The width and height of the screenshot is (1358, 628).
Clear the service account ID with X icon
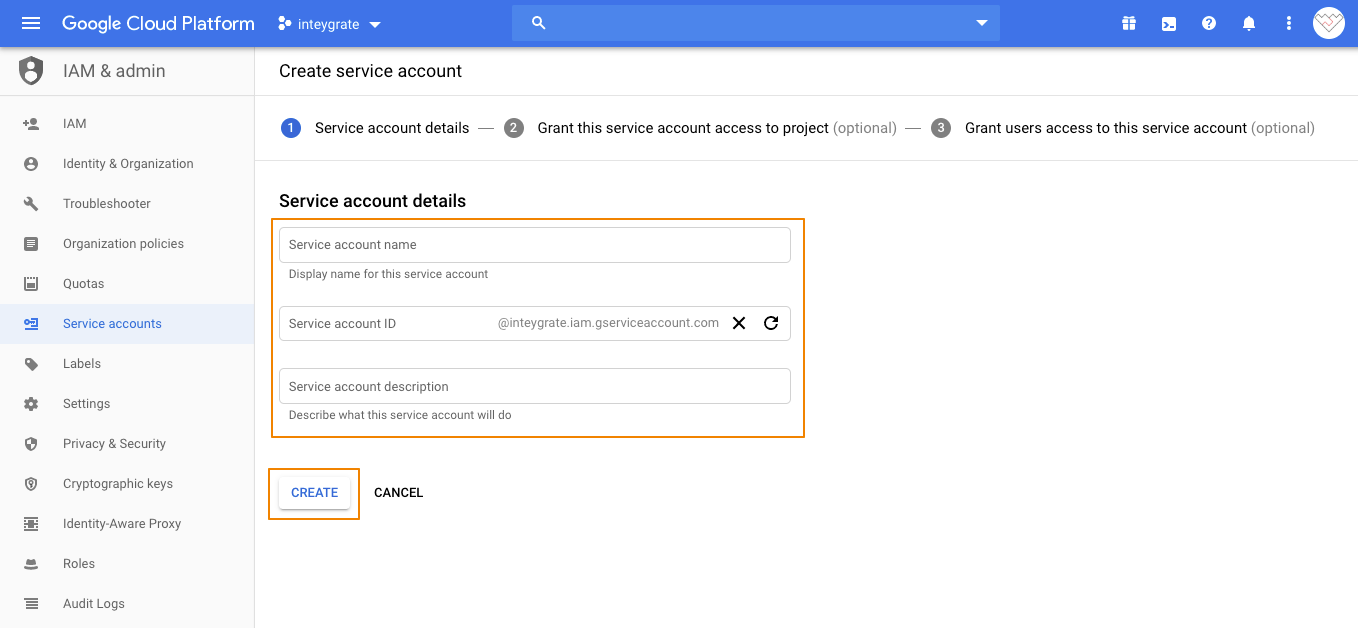pos(739,323)
